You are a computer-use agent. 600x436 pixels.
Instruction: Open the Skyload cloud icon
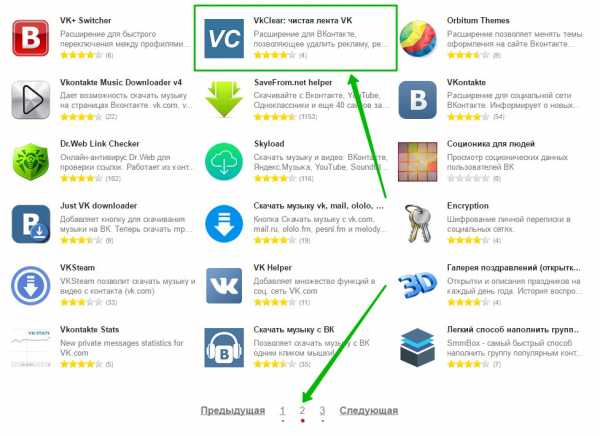pyautogui.click(x=224, y=162)
